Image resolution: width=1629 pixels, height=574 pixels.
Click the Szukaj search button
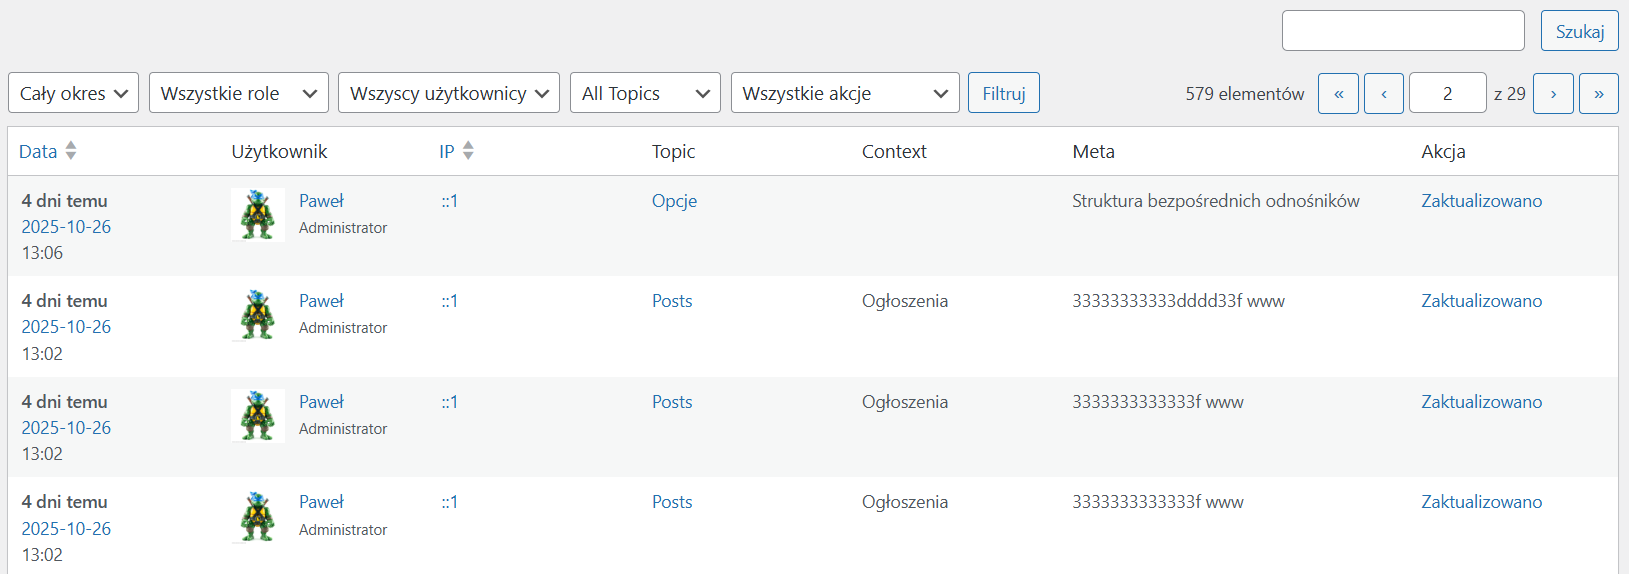tap(1579, 31)
